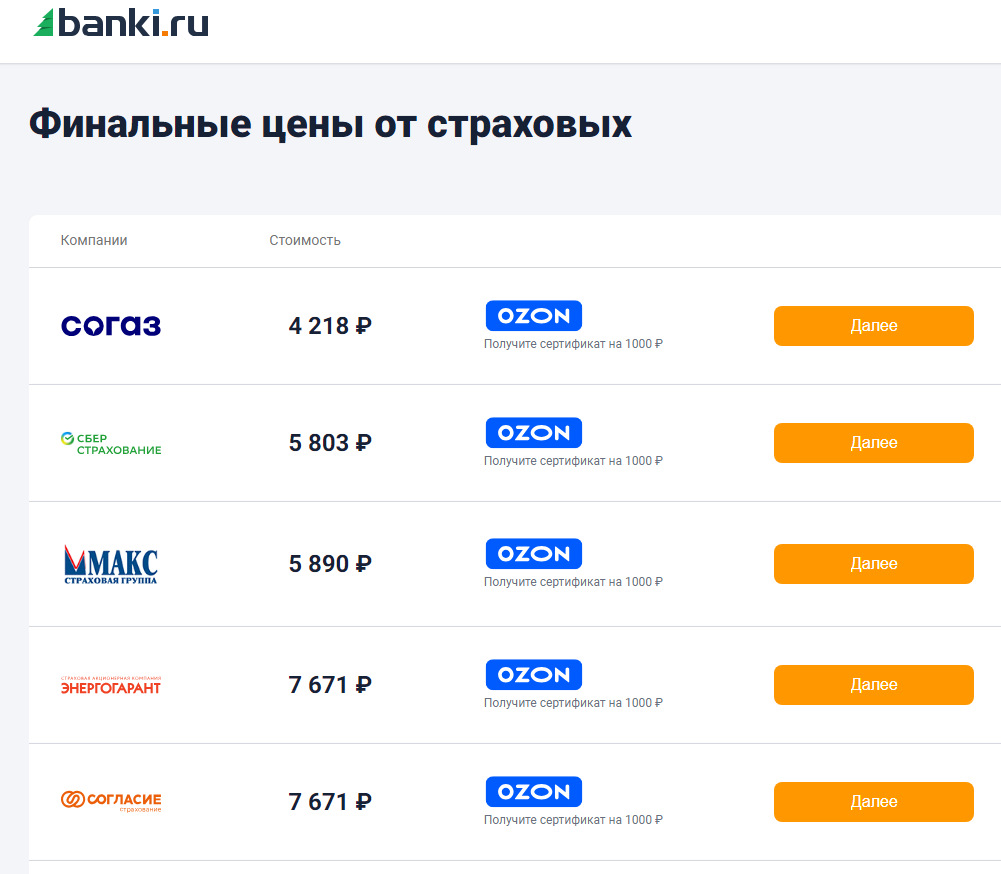Click the OZON badge in СОГАЗ row

coord(534,316)
